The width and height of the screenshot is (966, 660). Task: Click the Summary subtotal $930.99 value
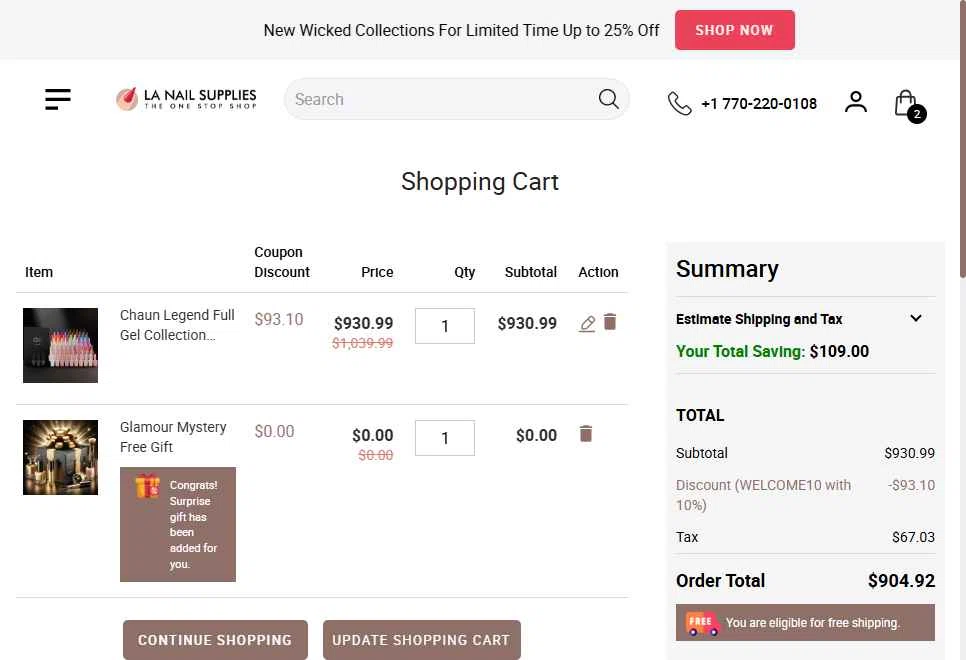909,454
